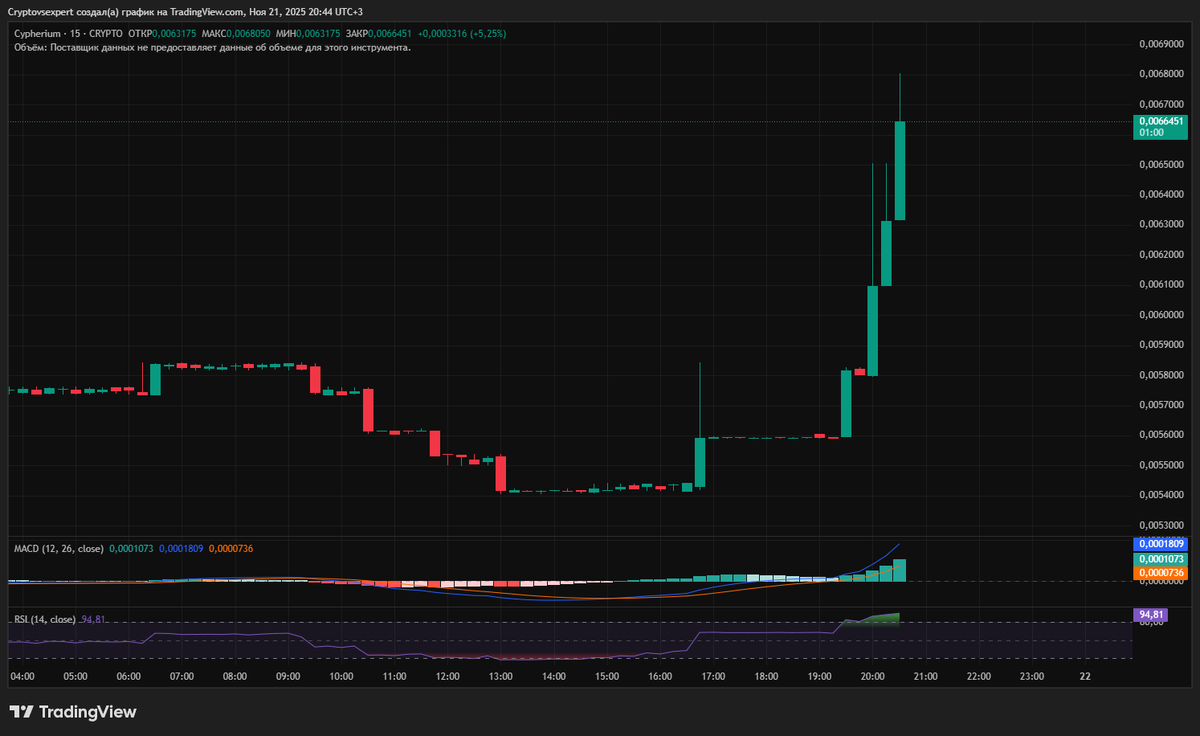Click the change value +0,0003316 (+5,25%)
This screenshot has width=1200, height=736.
(463, 33)
